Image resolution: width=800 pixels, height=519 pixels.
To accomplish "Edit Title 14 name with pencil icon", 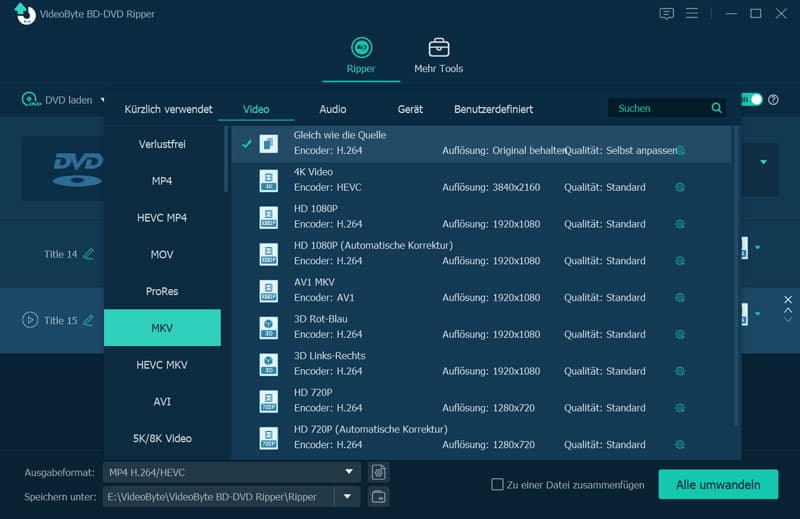I will (x=88, y=254).
